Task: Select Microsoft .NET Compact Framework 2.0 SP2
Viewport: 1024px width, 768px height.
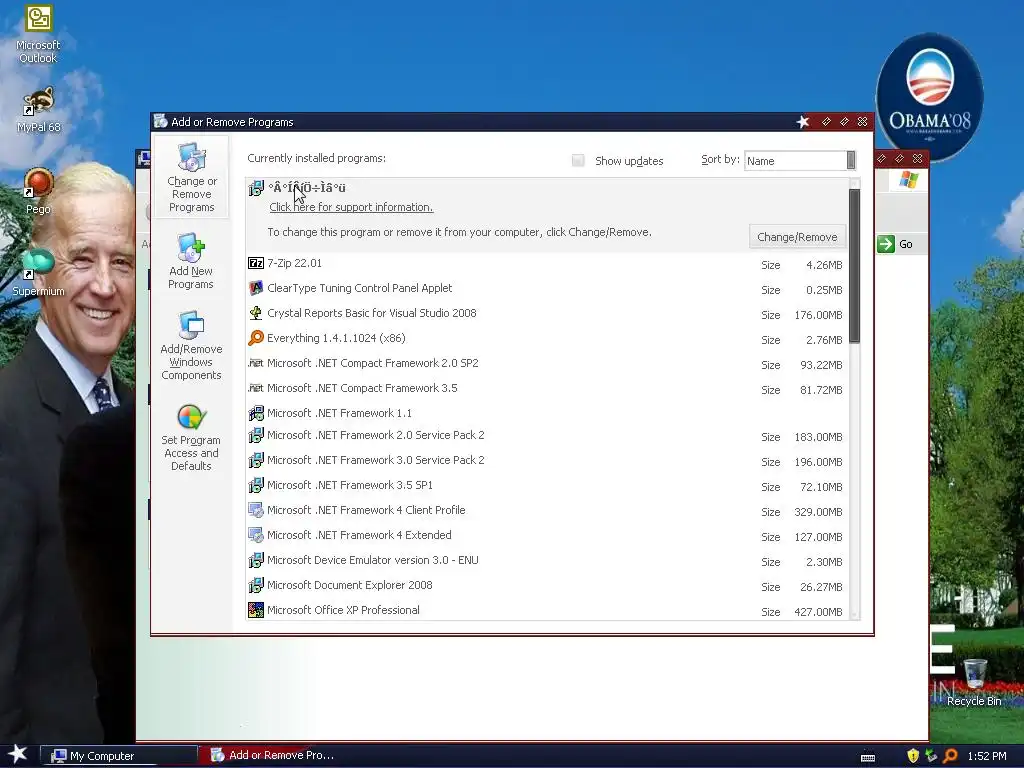Action: [x=547, y=364]
